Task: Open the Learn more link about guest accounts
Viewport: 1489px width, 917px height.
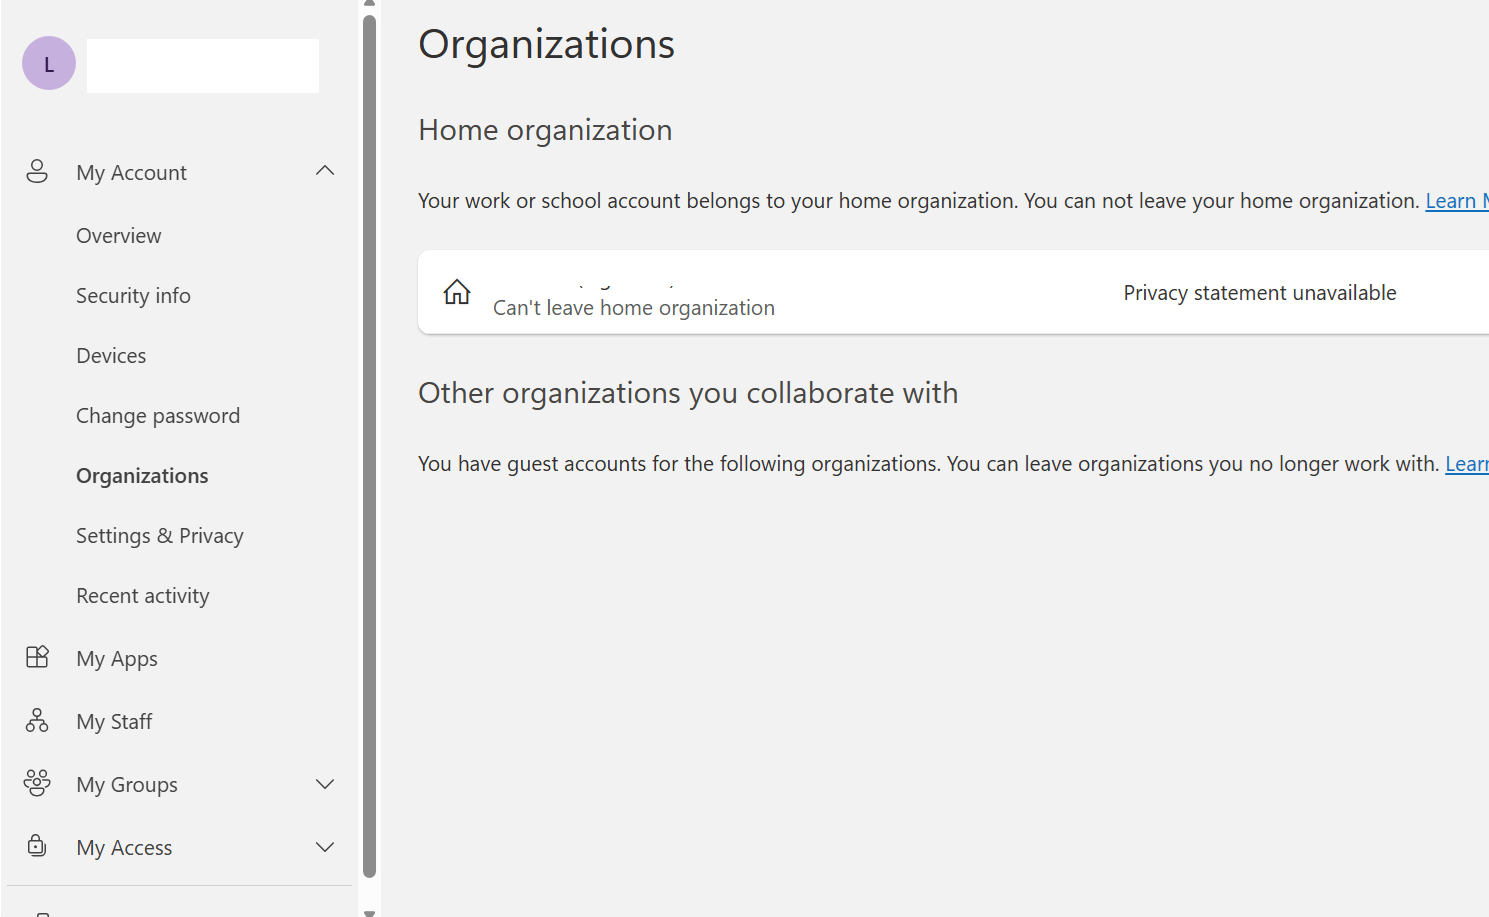Action: [x=1467, y=464]
